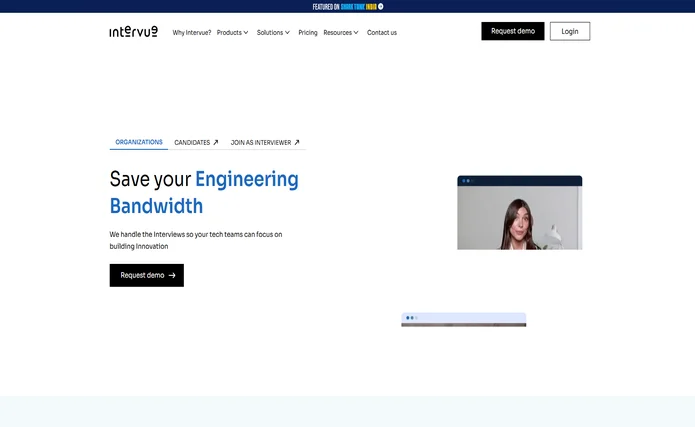Expand the Resources dropdown
Image resolution: width=695 pixels, height=427 pixels.
click(x=340, y=32)
